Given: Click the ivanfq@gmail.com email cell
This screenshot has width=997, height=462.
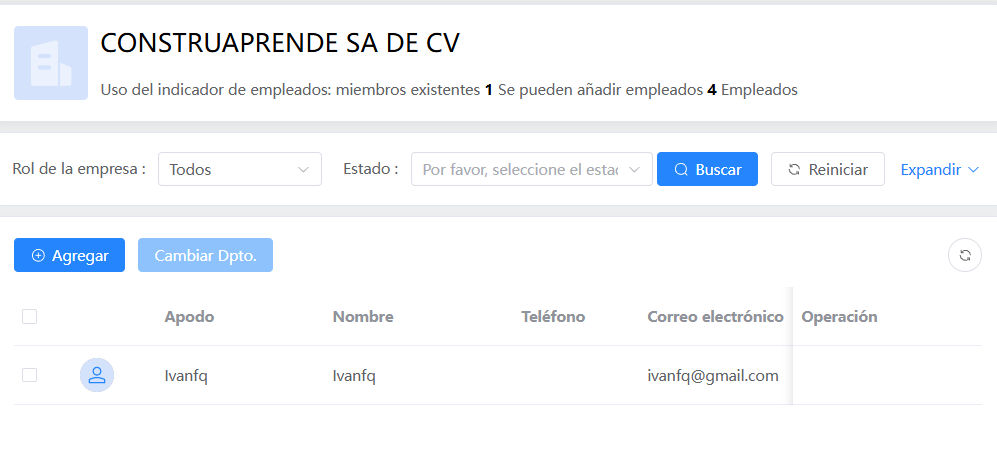Looking at the screenshot, I should 712,376.
